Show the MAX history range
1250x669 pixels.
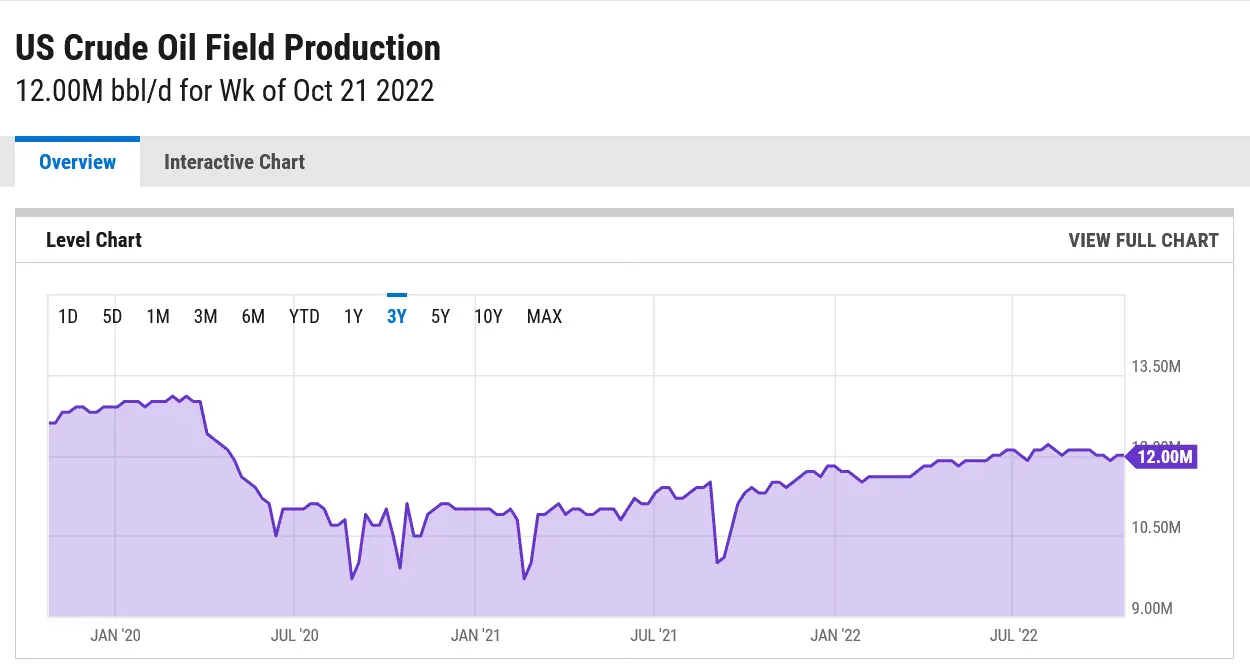click(544, 317)
